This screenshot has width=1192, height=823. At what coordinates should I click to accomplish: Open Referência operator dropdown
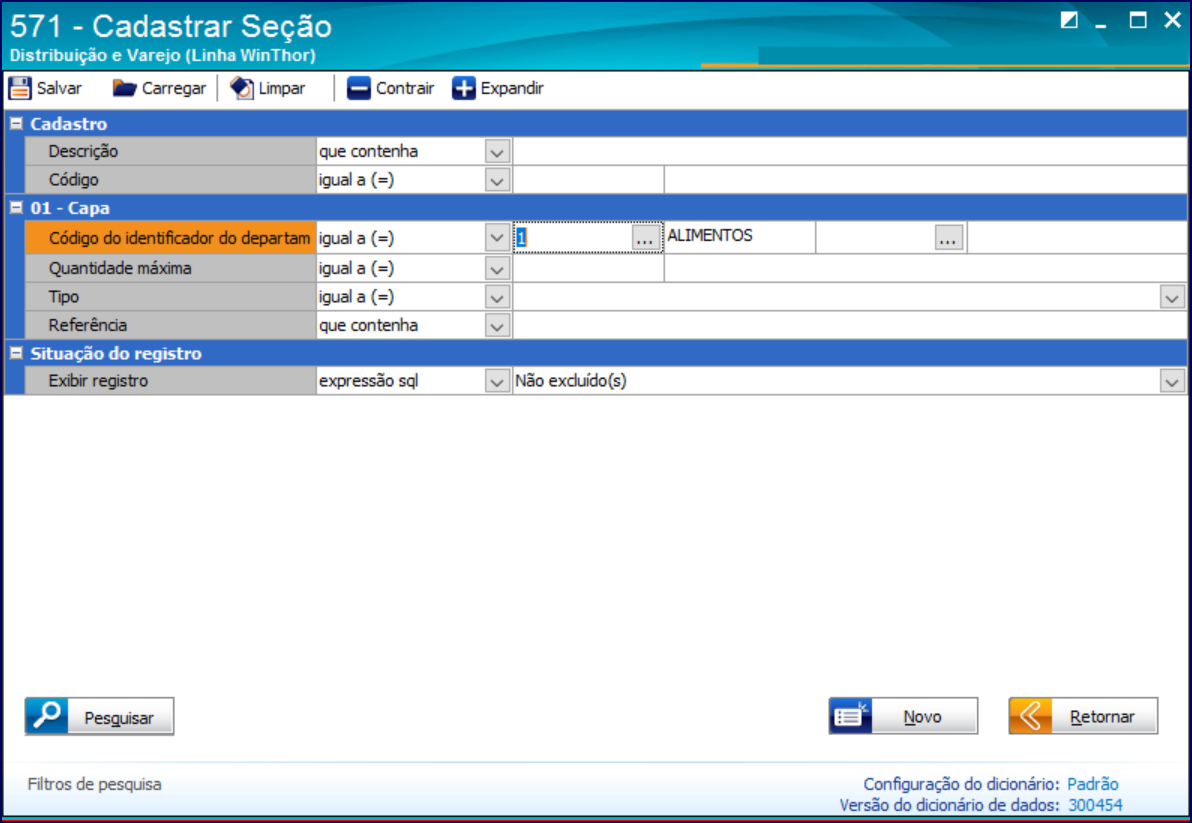pos(497,326)
